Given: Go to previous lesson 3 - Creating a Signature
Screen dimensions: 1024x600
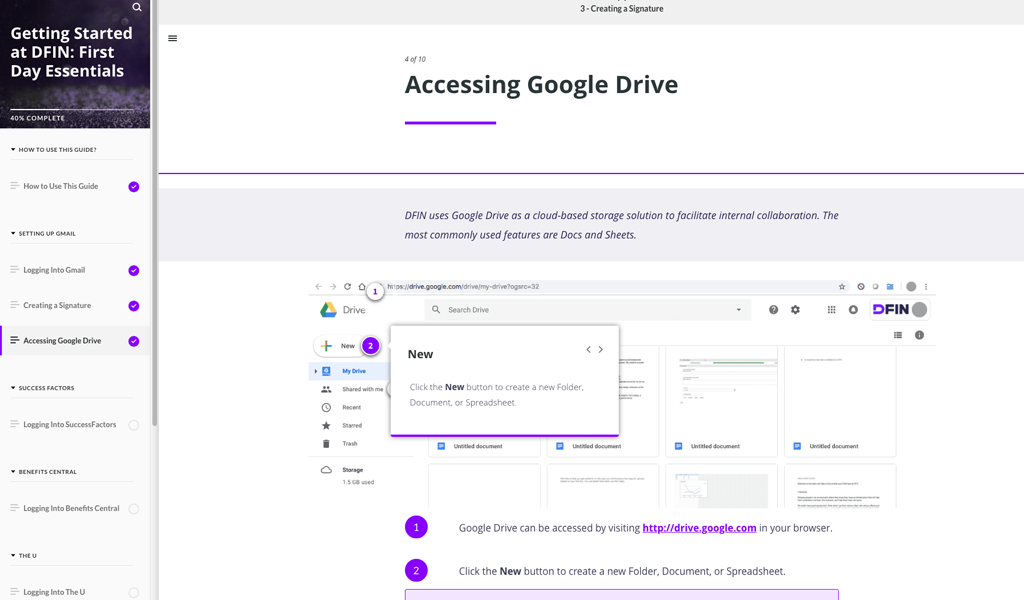Looking at the screenshot, I should pyautogui.click(x=621, y=9).
